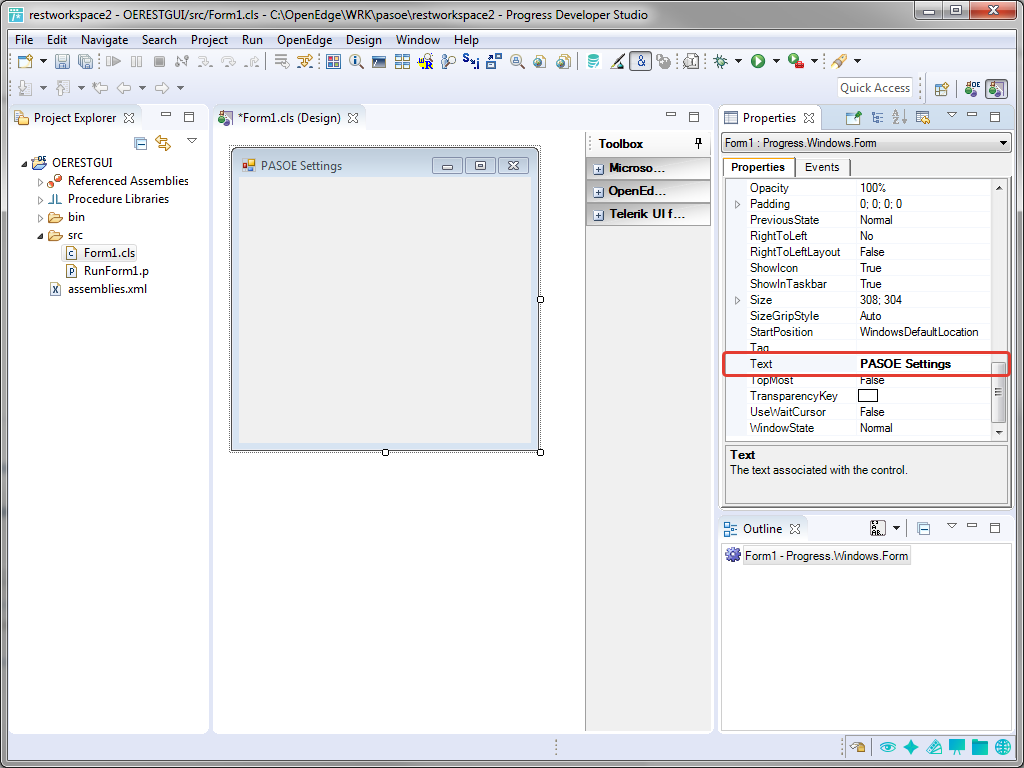The width and height of the screenshot is (1024, 768).
Task: Open the Navigate menu
Action: point(104,40)
